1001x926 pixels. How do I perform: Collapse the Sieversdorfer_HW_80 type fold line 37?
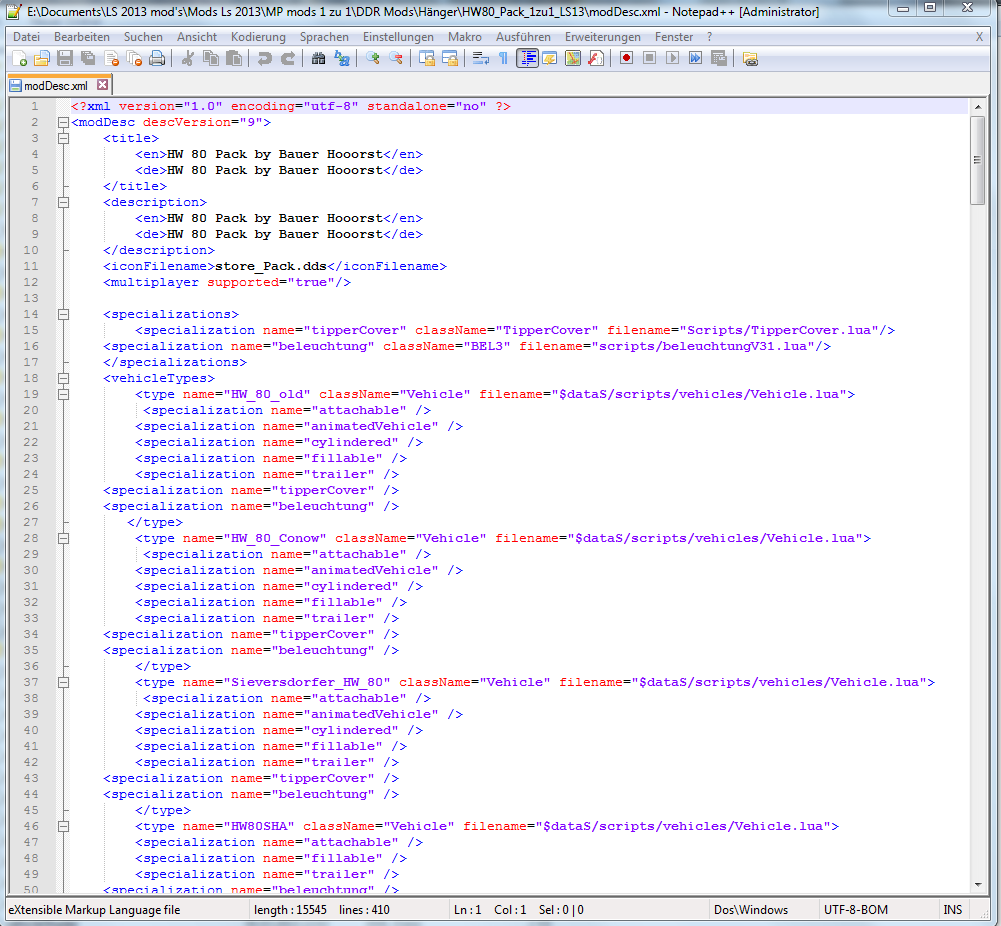(x=63, y=682)
